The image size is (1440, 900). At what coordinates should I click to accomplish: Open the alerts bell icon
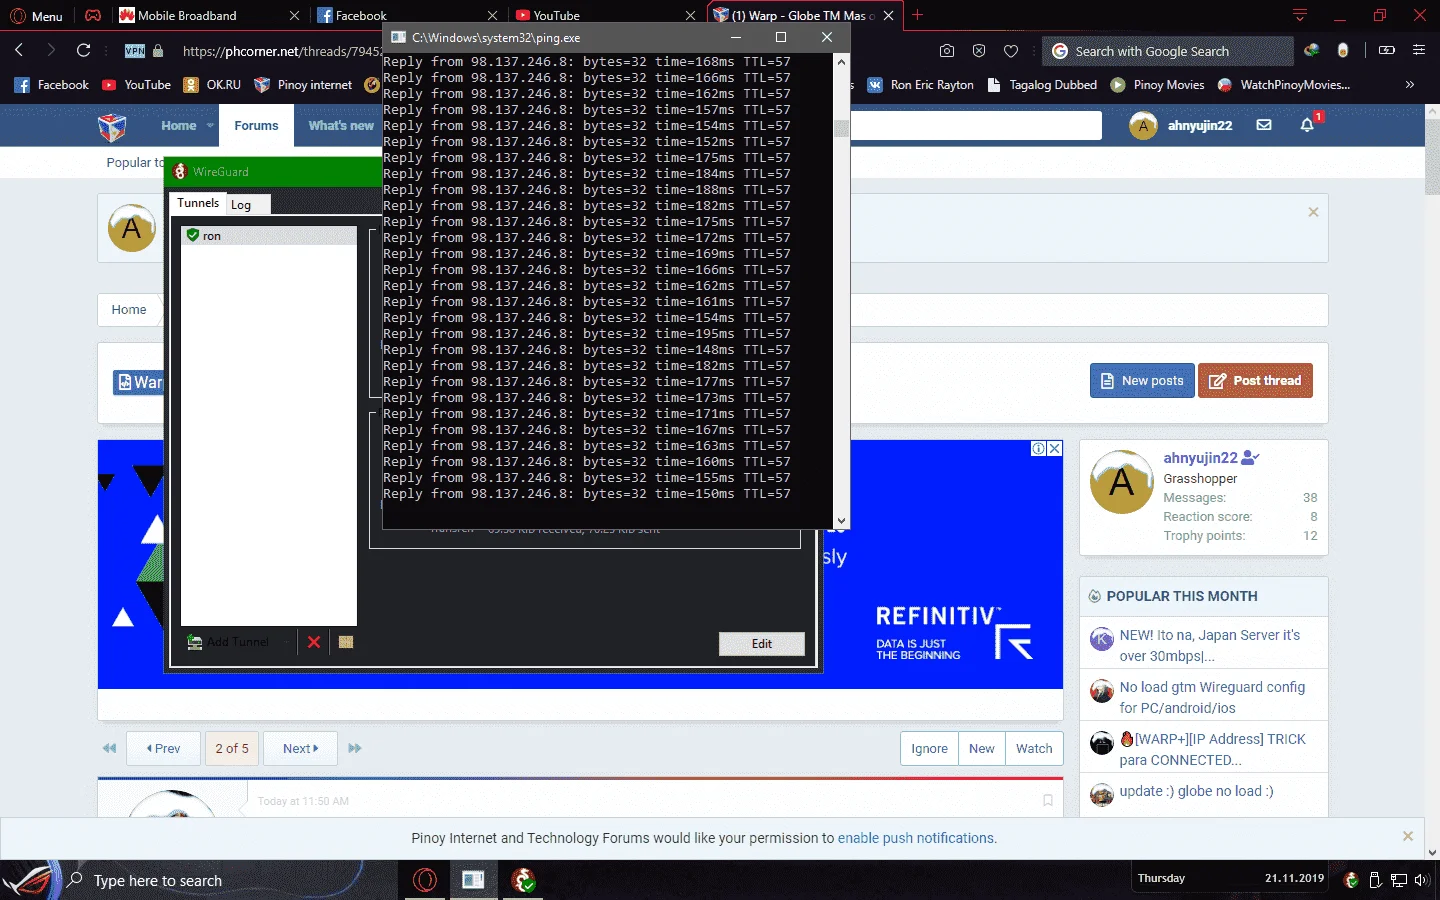click(1307, 126)
